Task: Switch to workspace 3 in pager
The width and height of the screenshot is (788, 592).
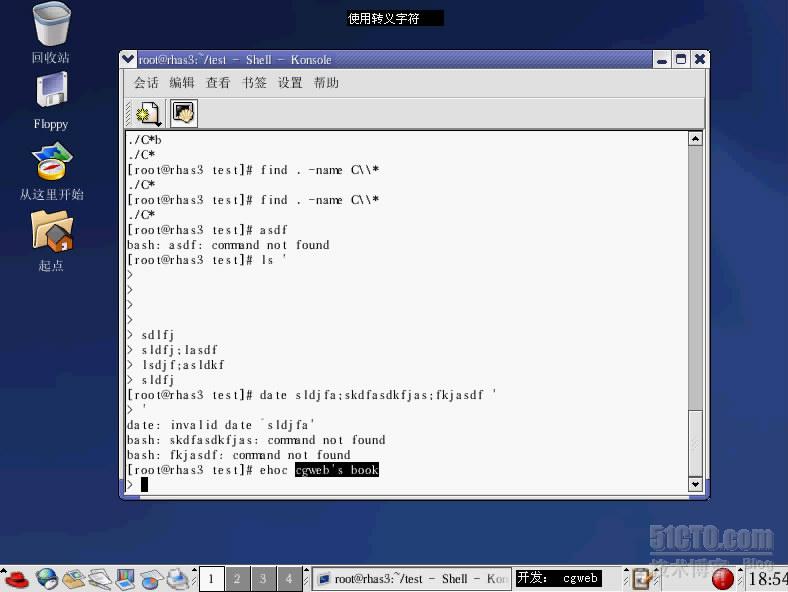Action: coord(263,578)
